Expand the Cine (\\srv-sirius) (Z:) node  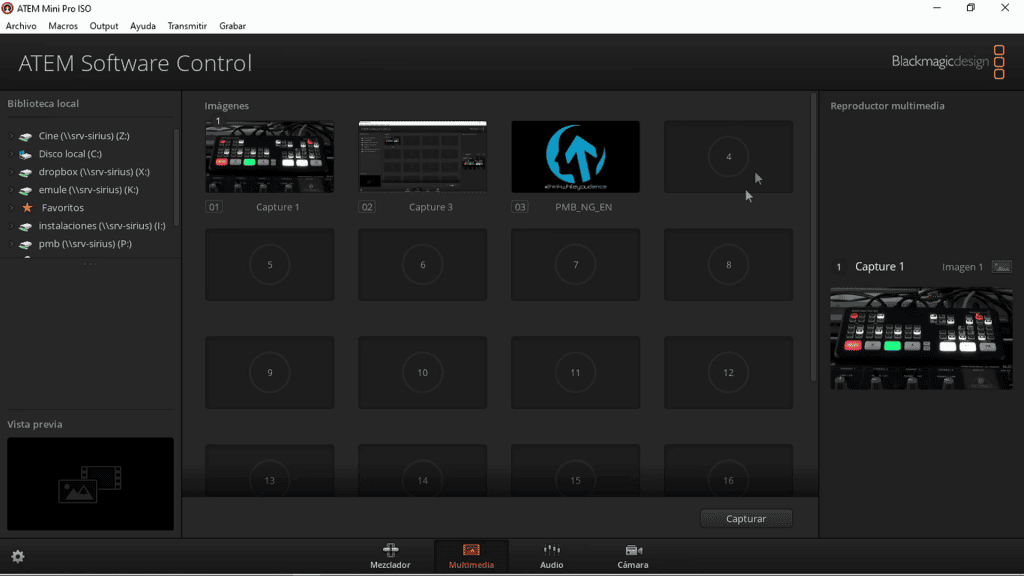click(11, 136)
